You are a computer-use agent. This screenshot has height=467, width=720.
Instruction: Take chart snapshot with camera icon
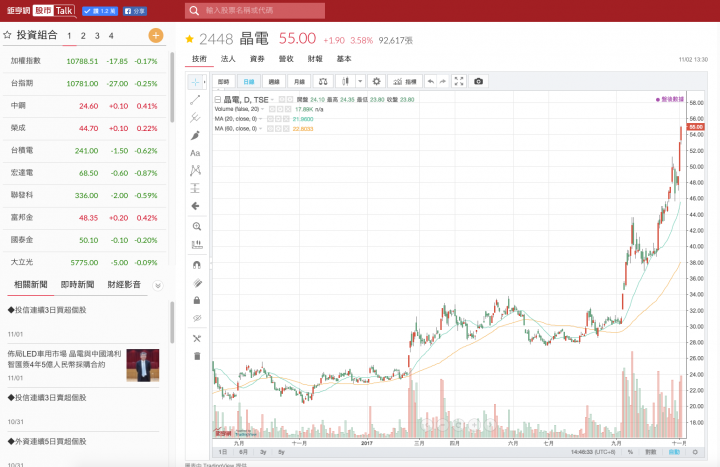pos(478,81)
